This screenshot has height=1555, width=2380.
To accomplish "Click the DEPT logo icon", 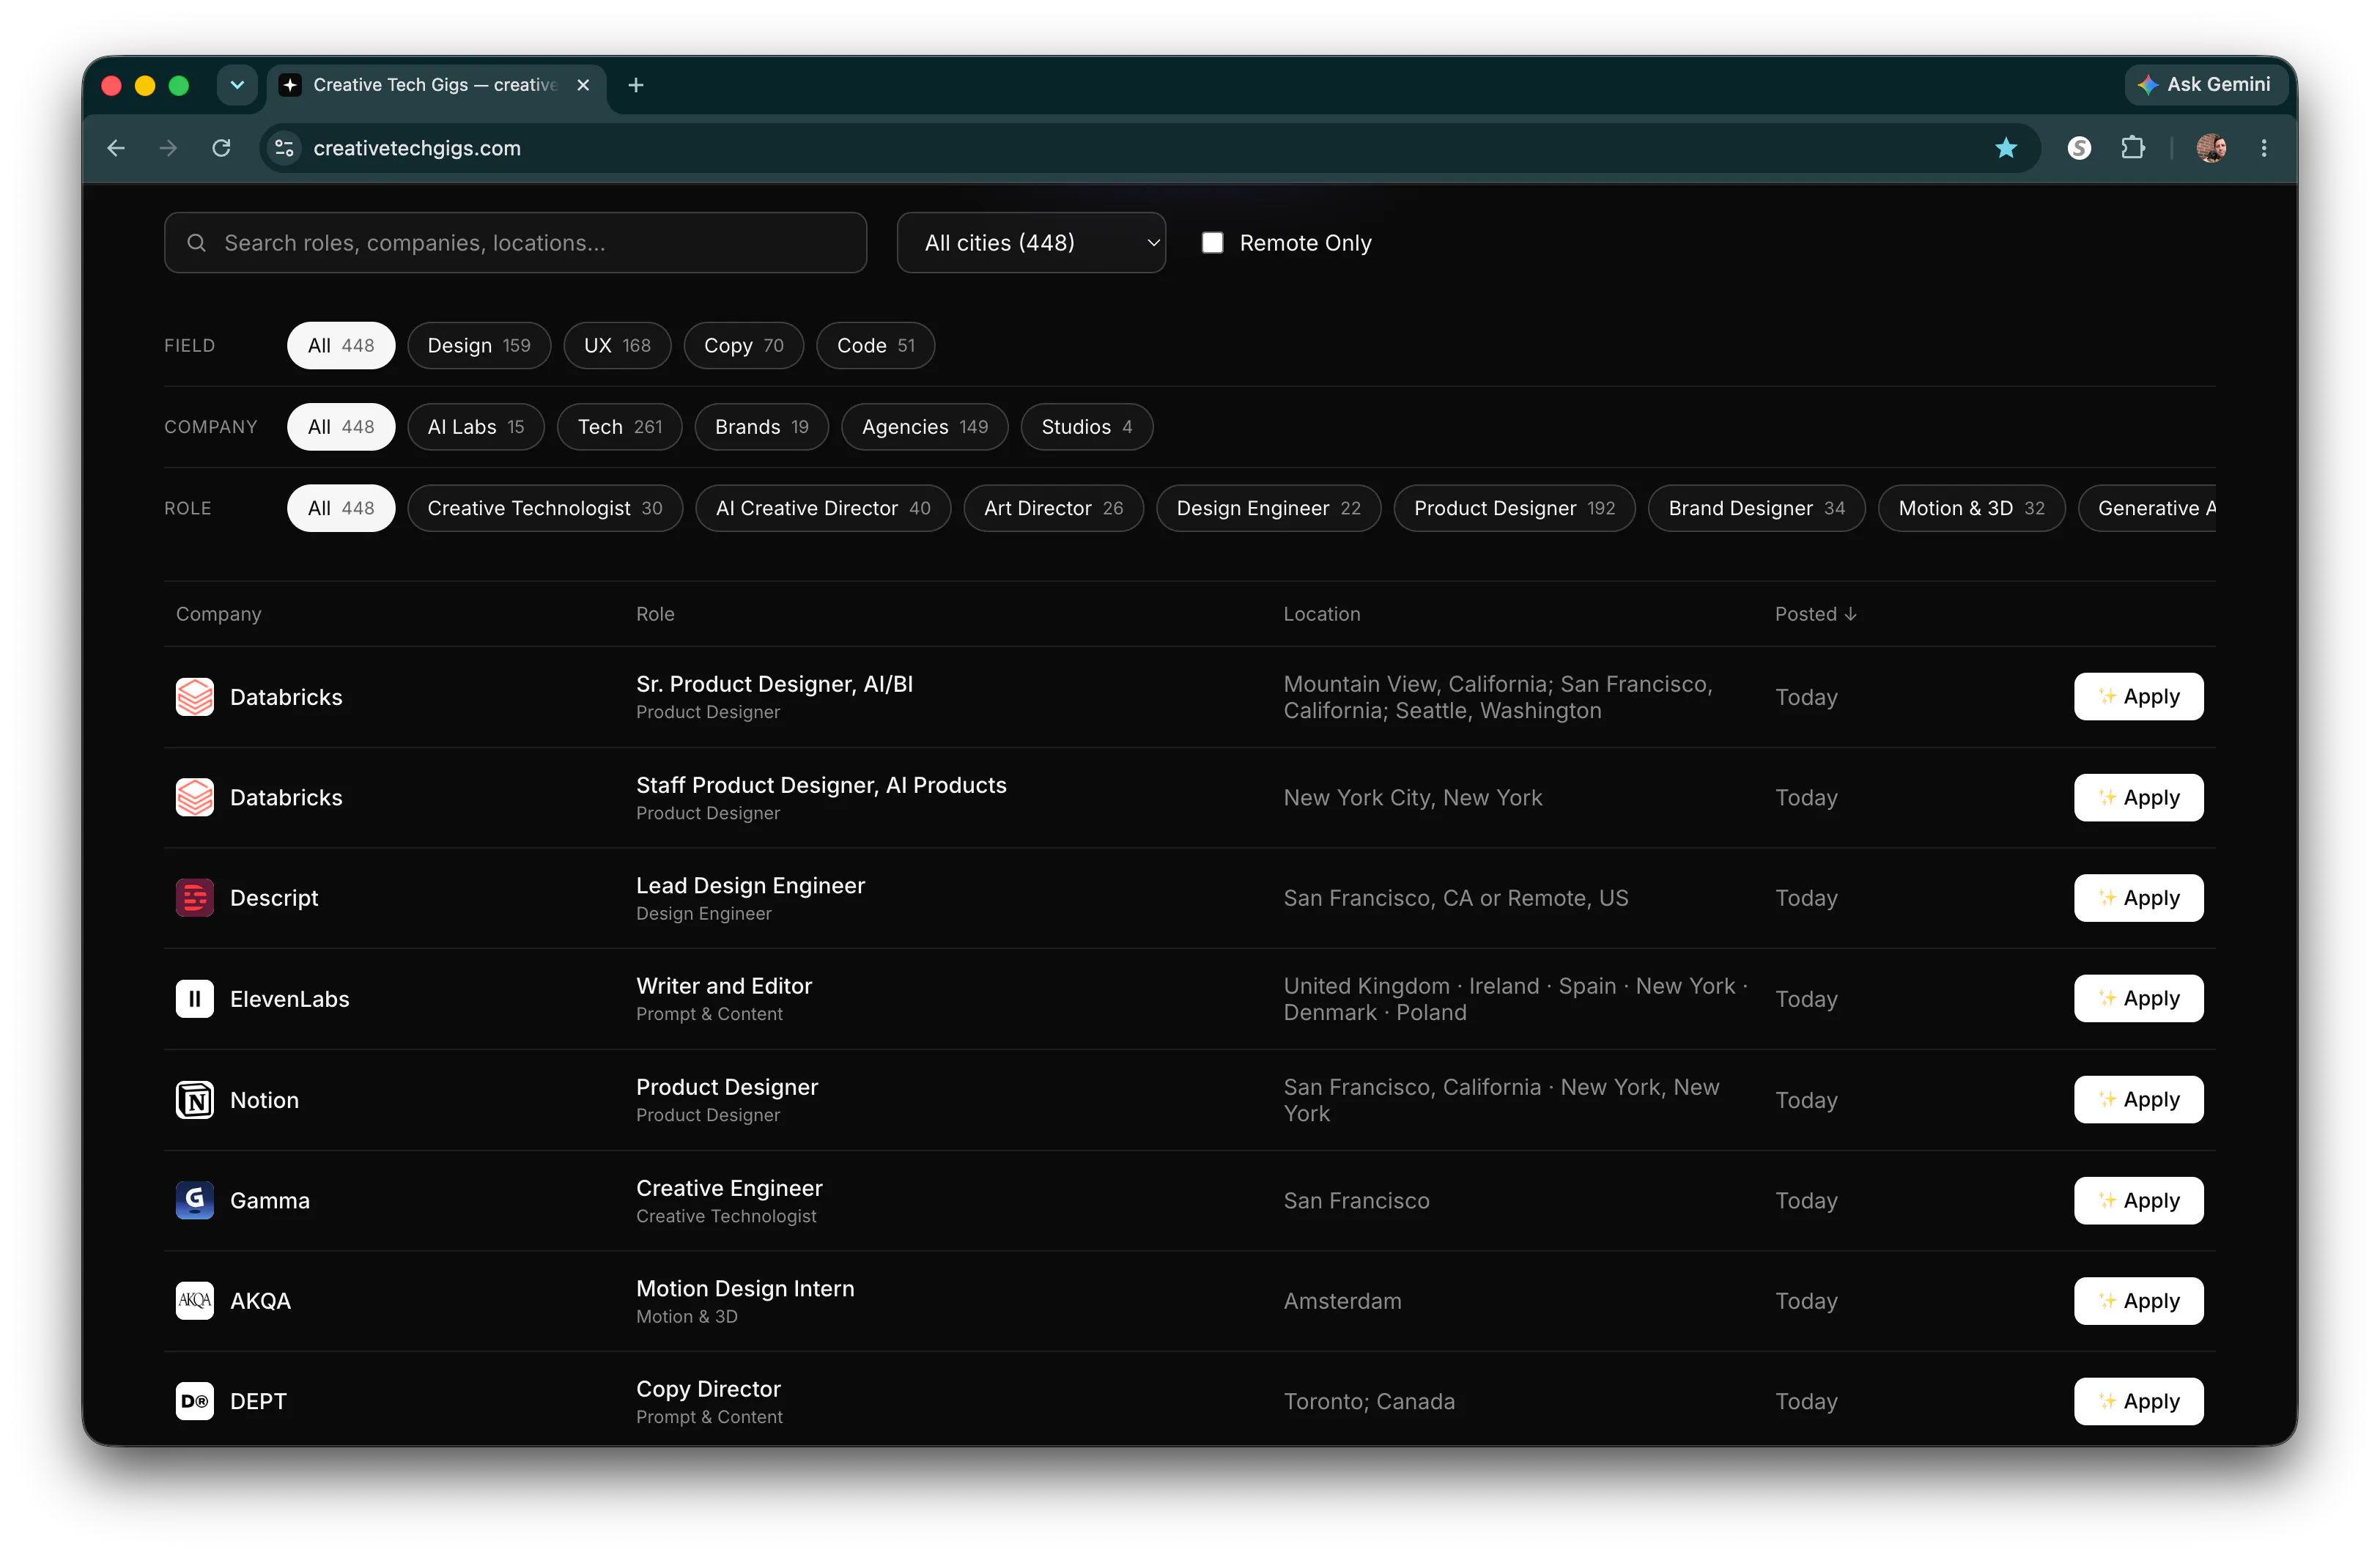I will pyautogui.click(x=195, y=1401).
